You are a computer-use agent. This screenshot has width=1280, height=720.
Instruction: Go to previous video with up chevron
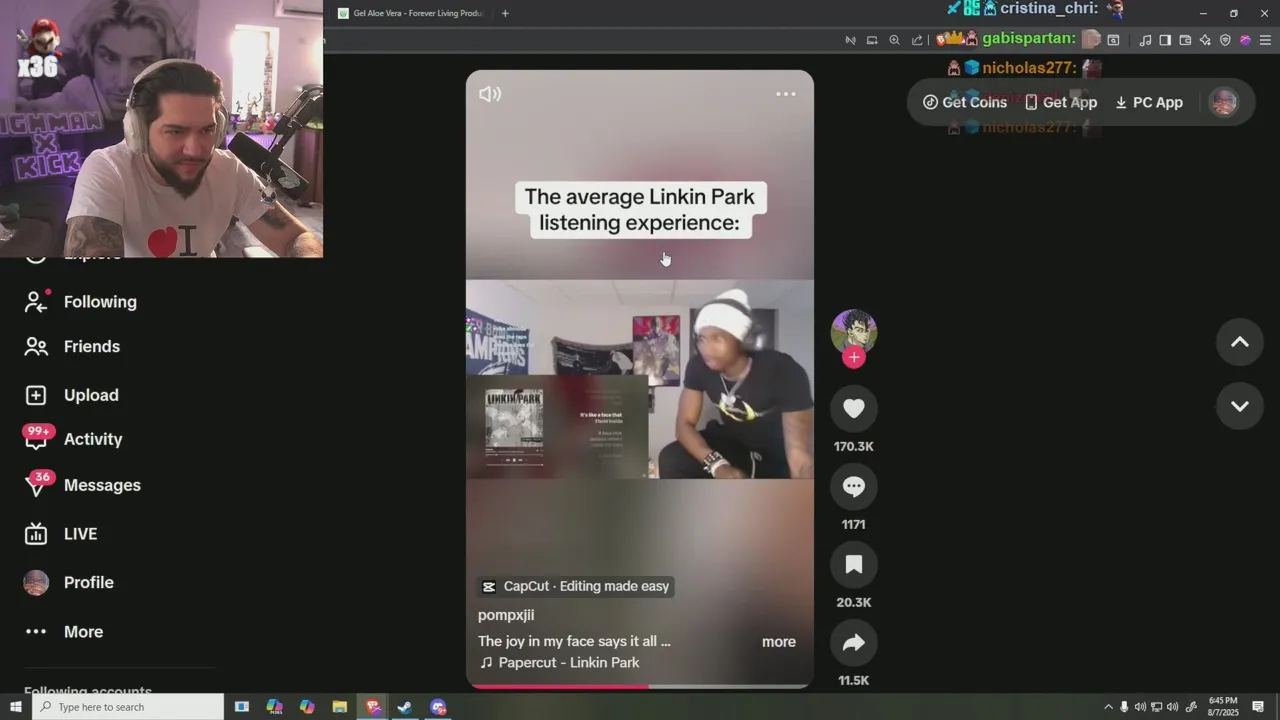pos(1240,342)
